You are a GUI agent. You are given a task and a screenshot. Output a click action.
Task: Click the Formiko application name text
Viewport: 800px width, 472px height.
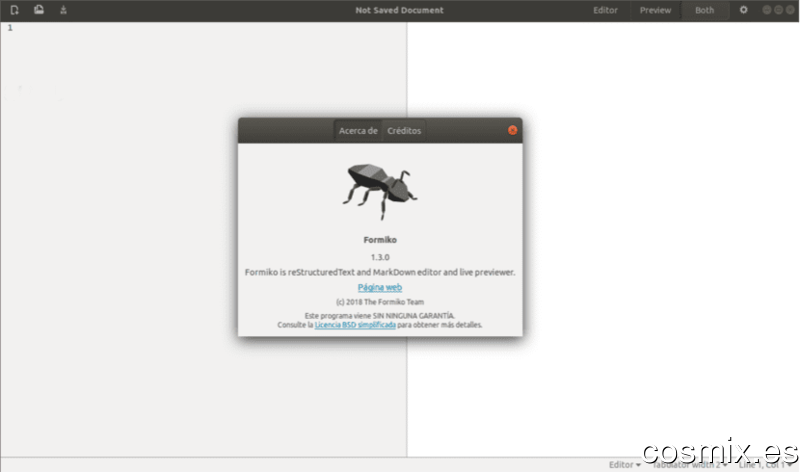tap(380, 240)
